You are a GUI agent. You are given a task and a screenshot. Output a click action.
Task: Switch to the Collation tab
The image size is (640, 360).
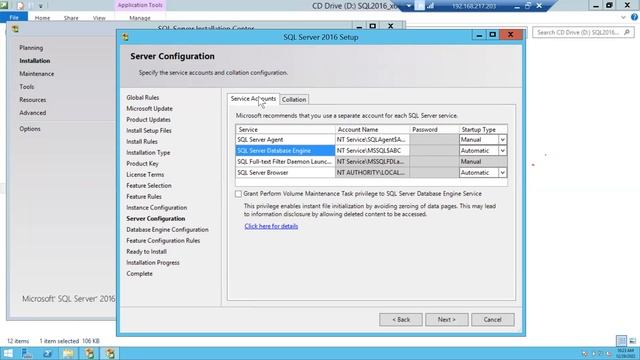pos(294,100)
